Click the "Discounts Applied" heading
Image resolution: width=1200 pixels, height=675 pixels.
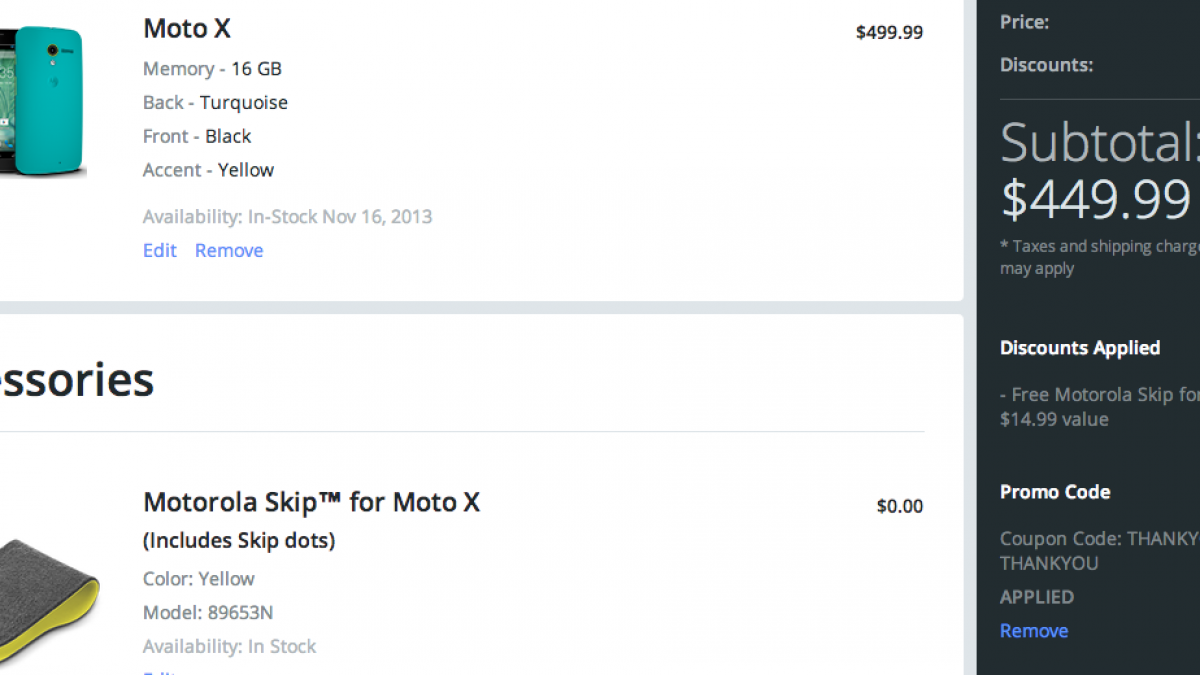pyautogui.click(x=1080, y=348)
